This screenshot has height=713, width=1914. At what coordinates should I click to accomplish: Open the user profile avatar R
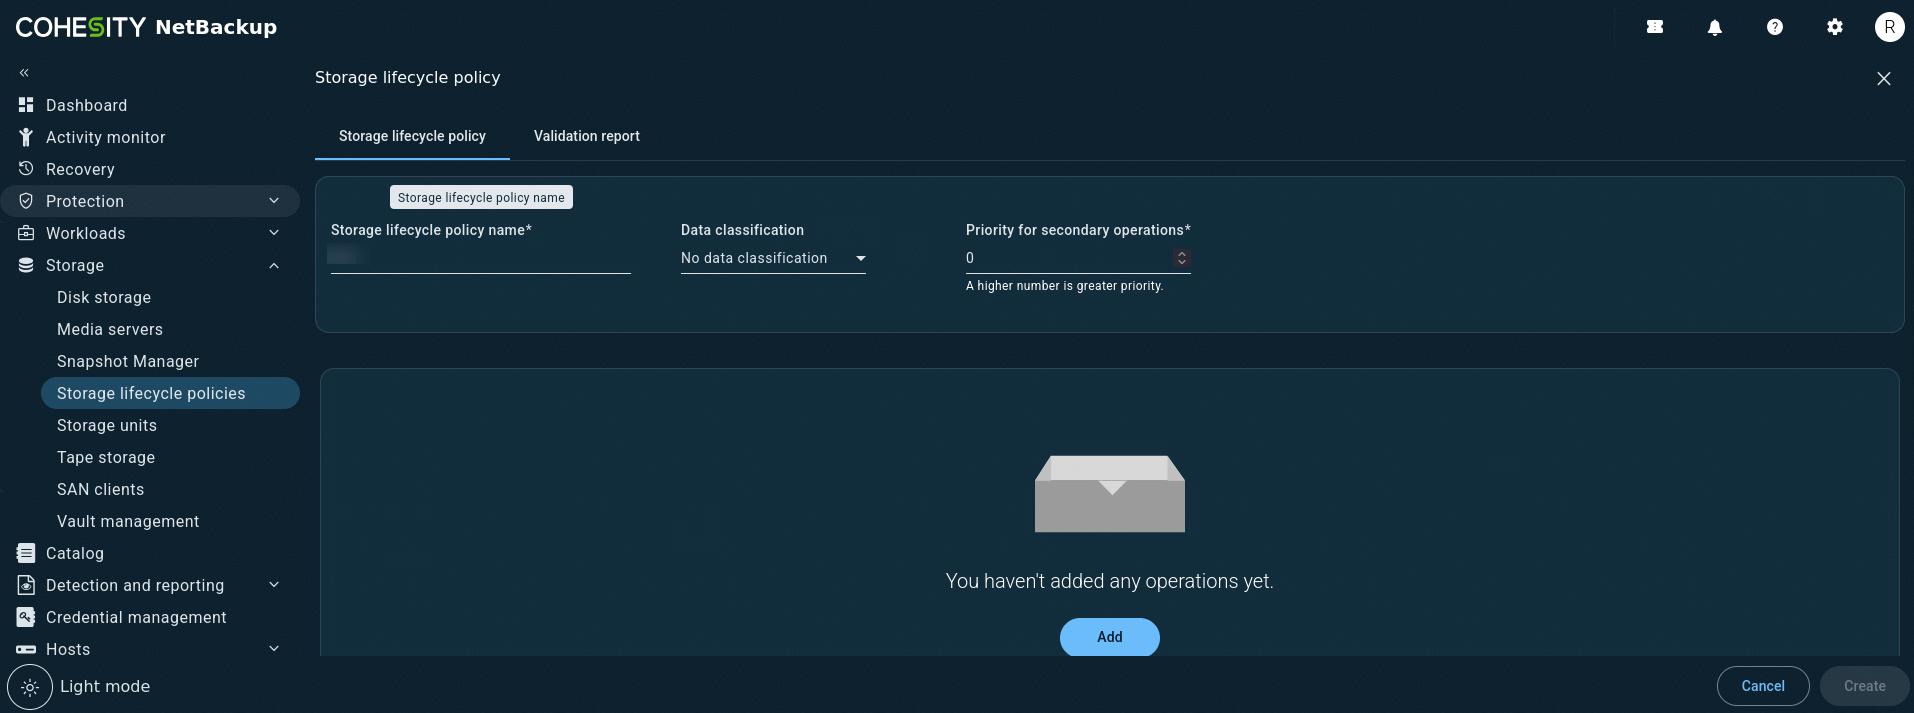[x=1889, y=28]
